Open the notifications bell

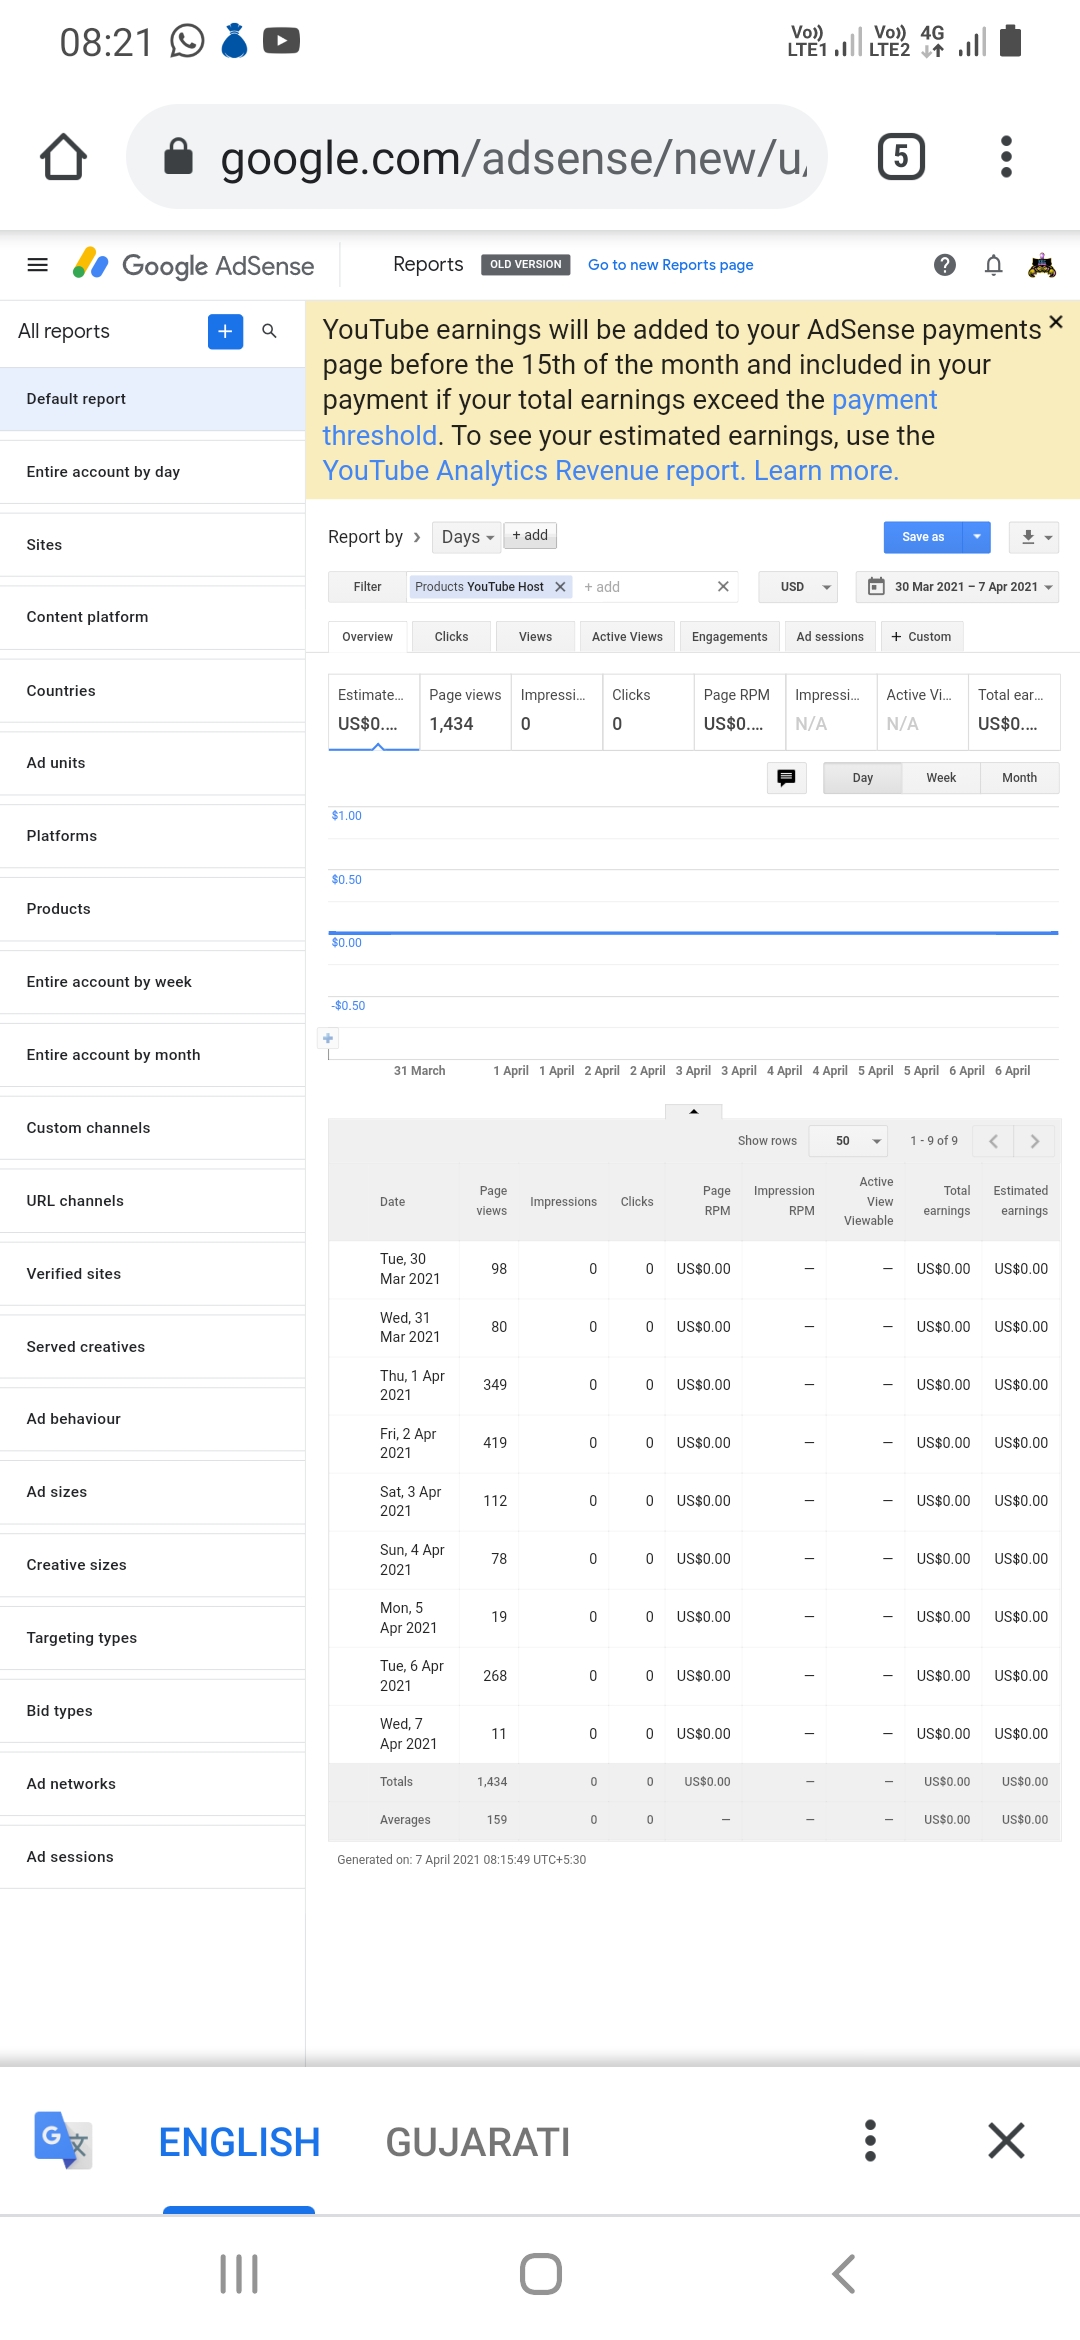(x=993, y=265)
